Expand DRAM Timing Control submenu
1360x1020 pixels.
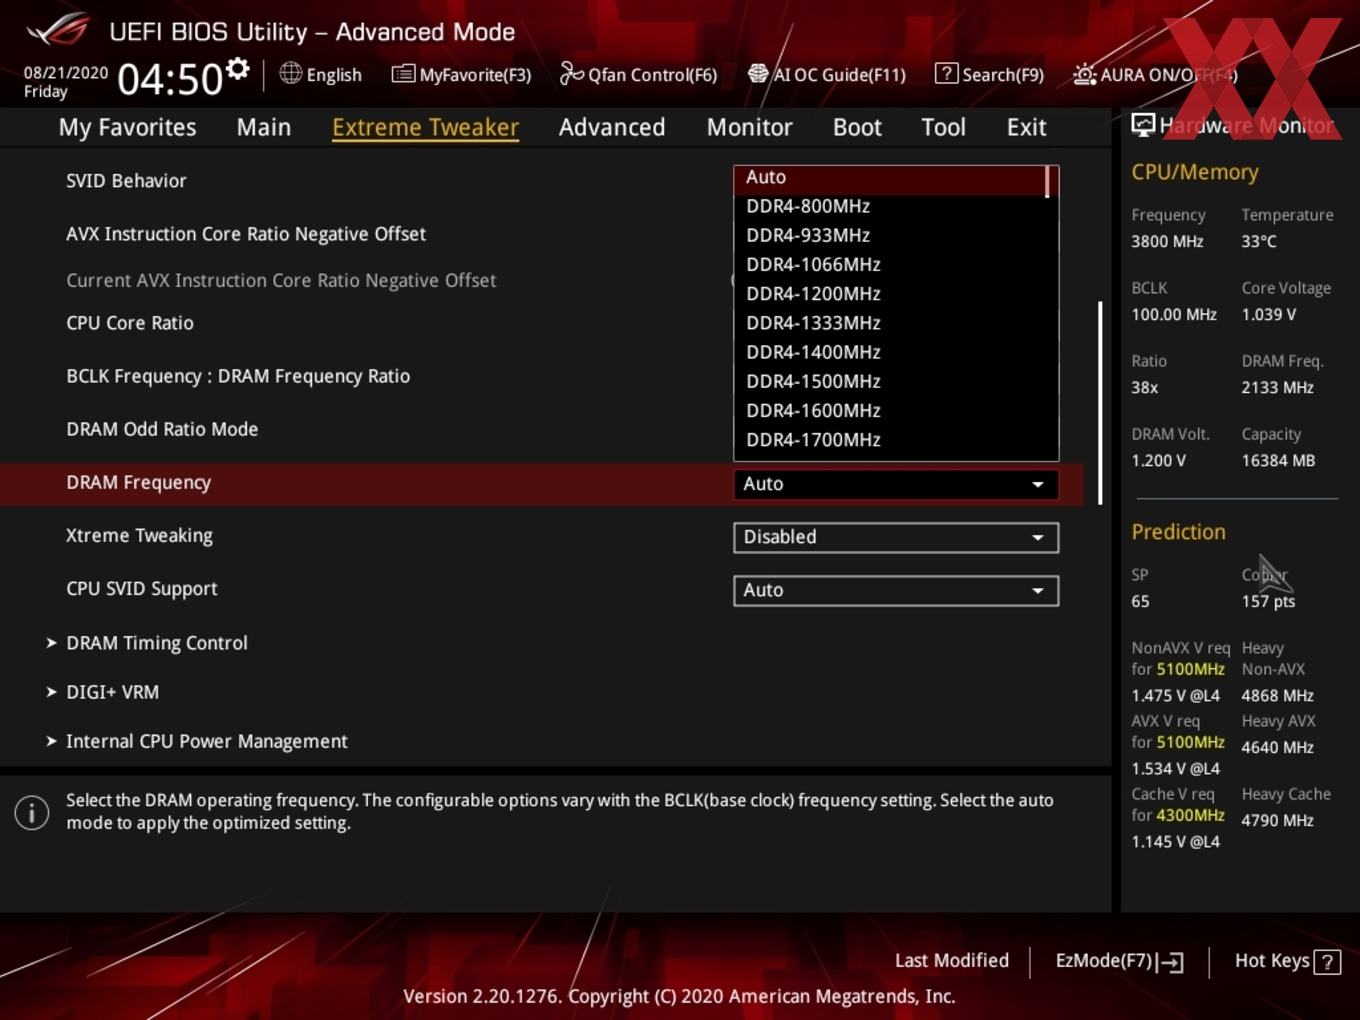[x=147, y=643]
